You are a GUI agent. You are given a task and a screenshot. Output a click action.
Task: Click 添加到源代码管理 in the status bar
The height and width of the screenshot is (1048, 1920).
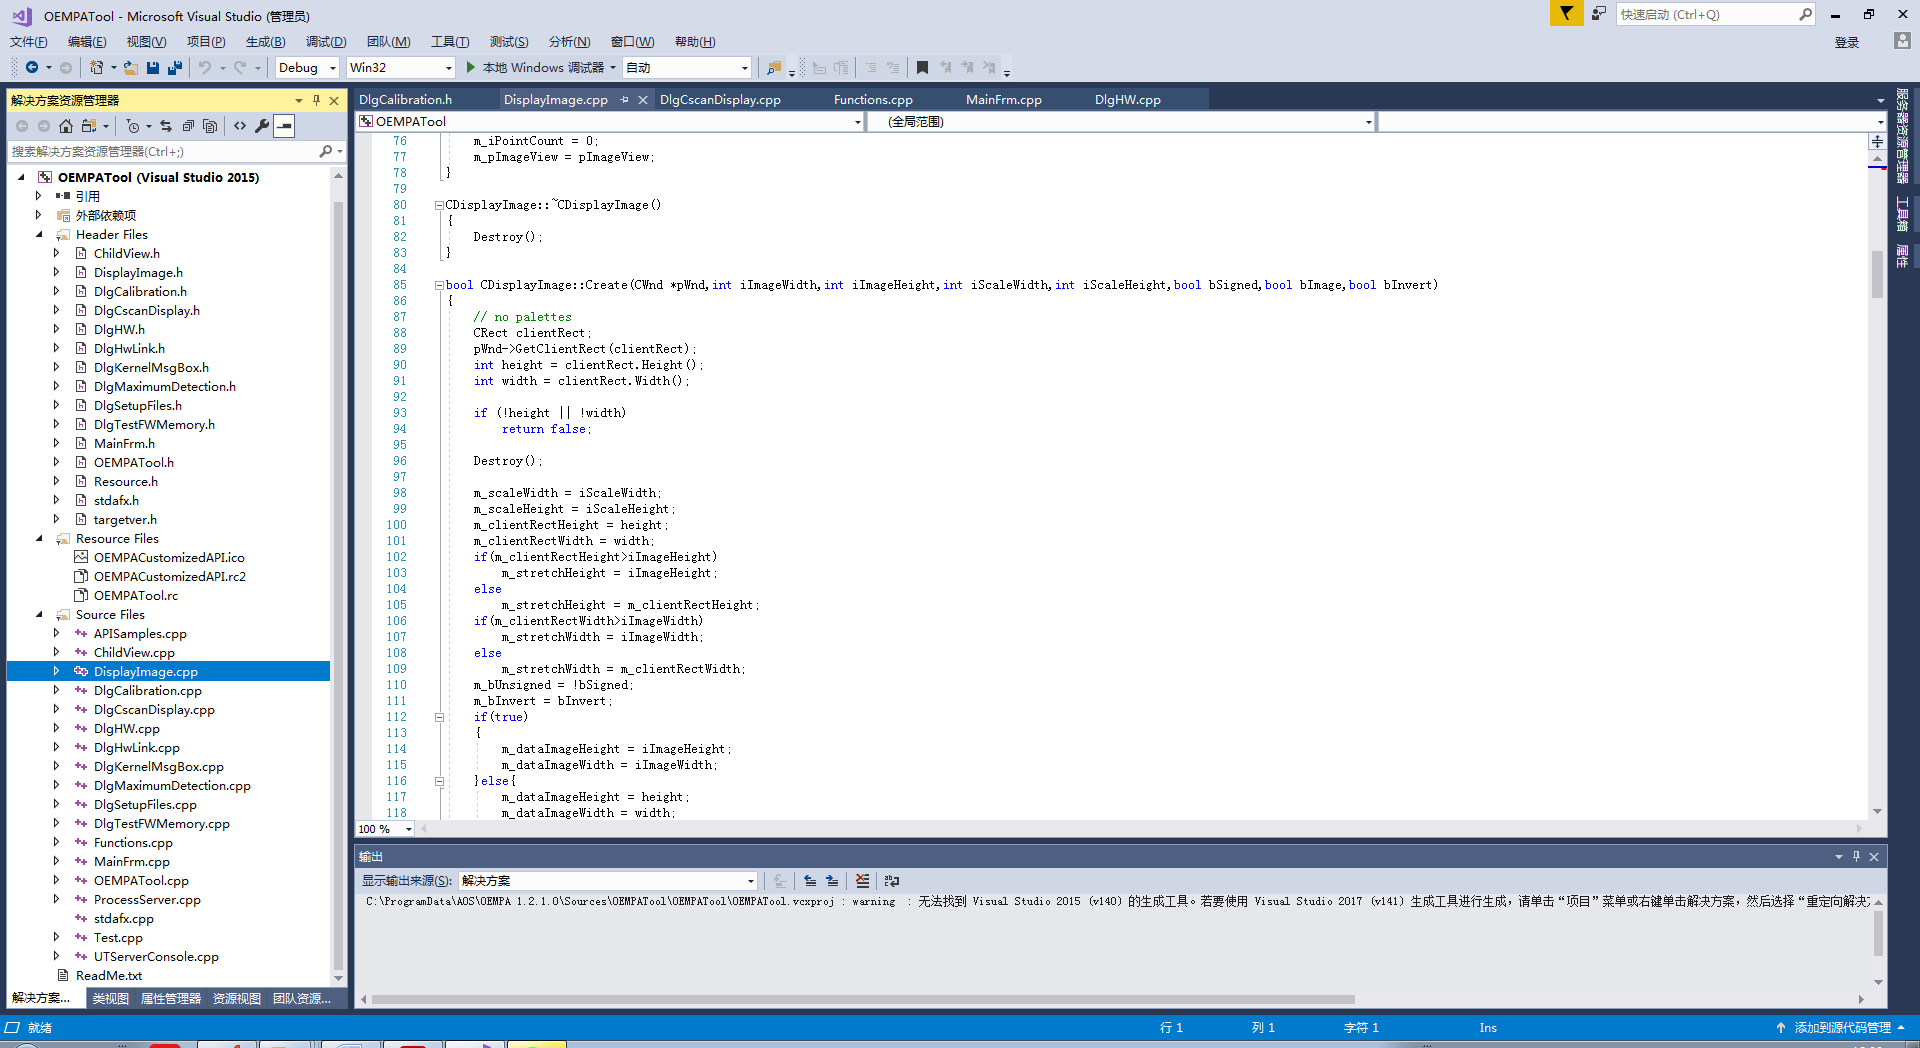1842,1028
